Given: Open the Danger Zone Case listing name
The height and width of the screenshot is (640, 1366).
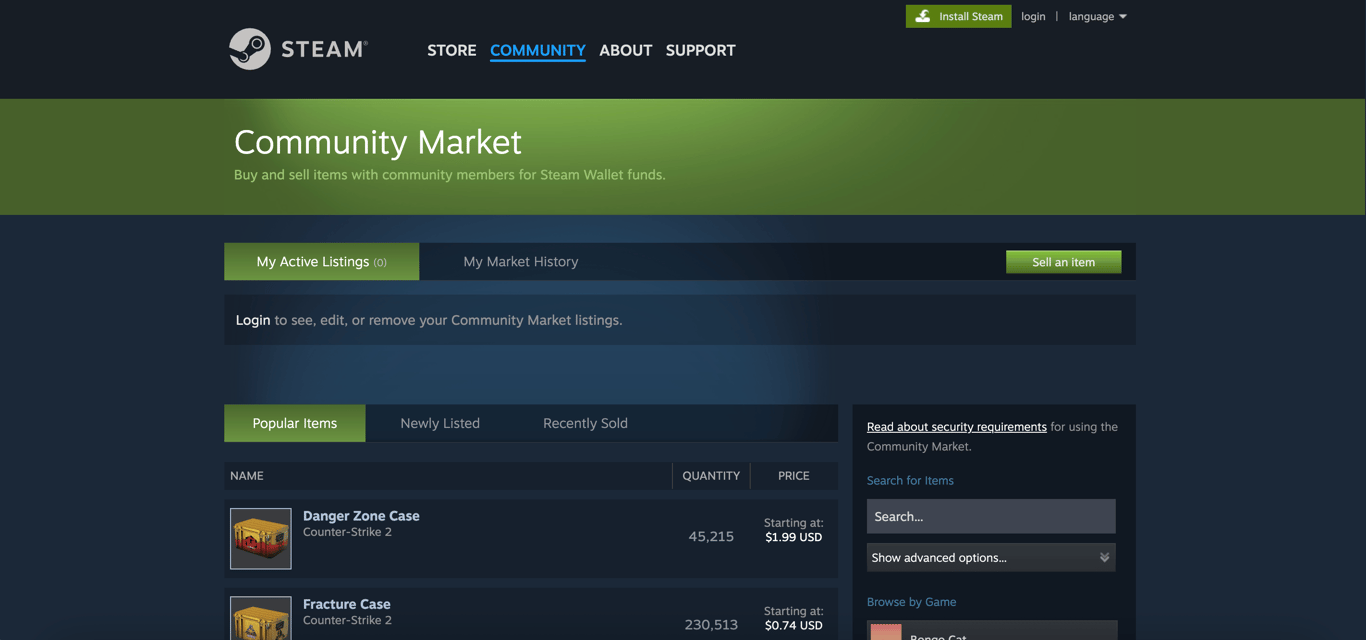Looking at the screenshot, I should pyautogui.click(x=361, y=516).
